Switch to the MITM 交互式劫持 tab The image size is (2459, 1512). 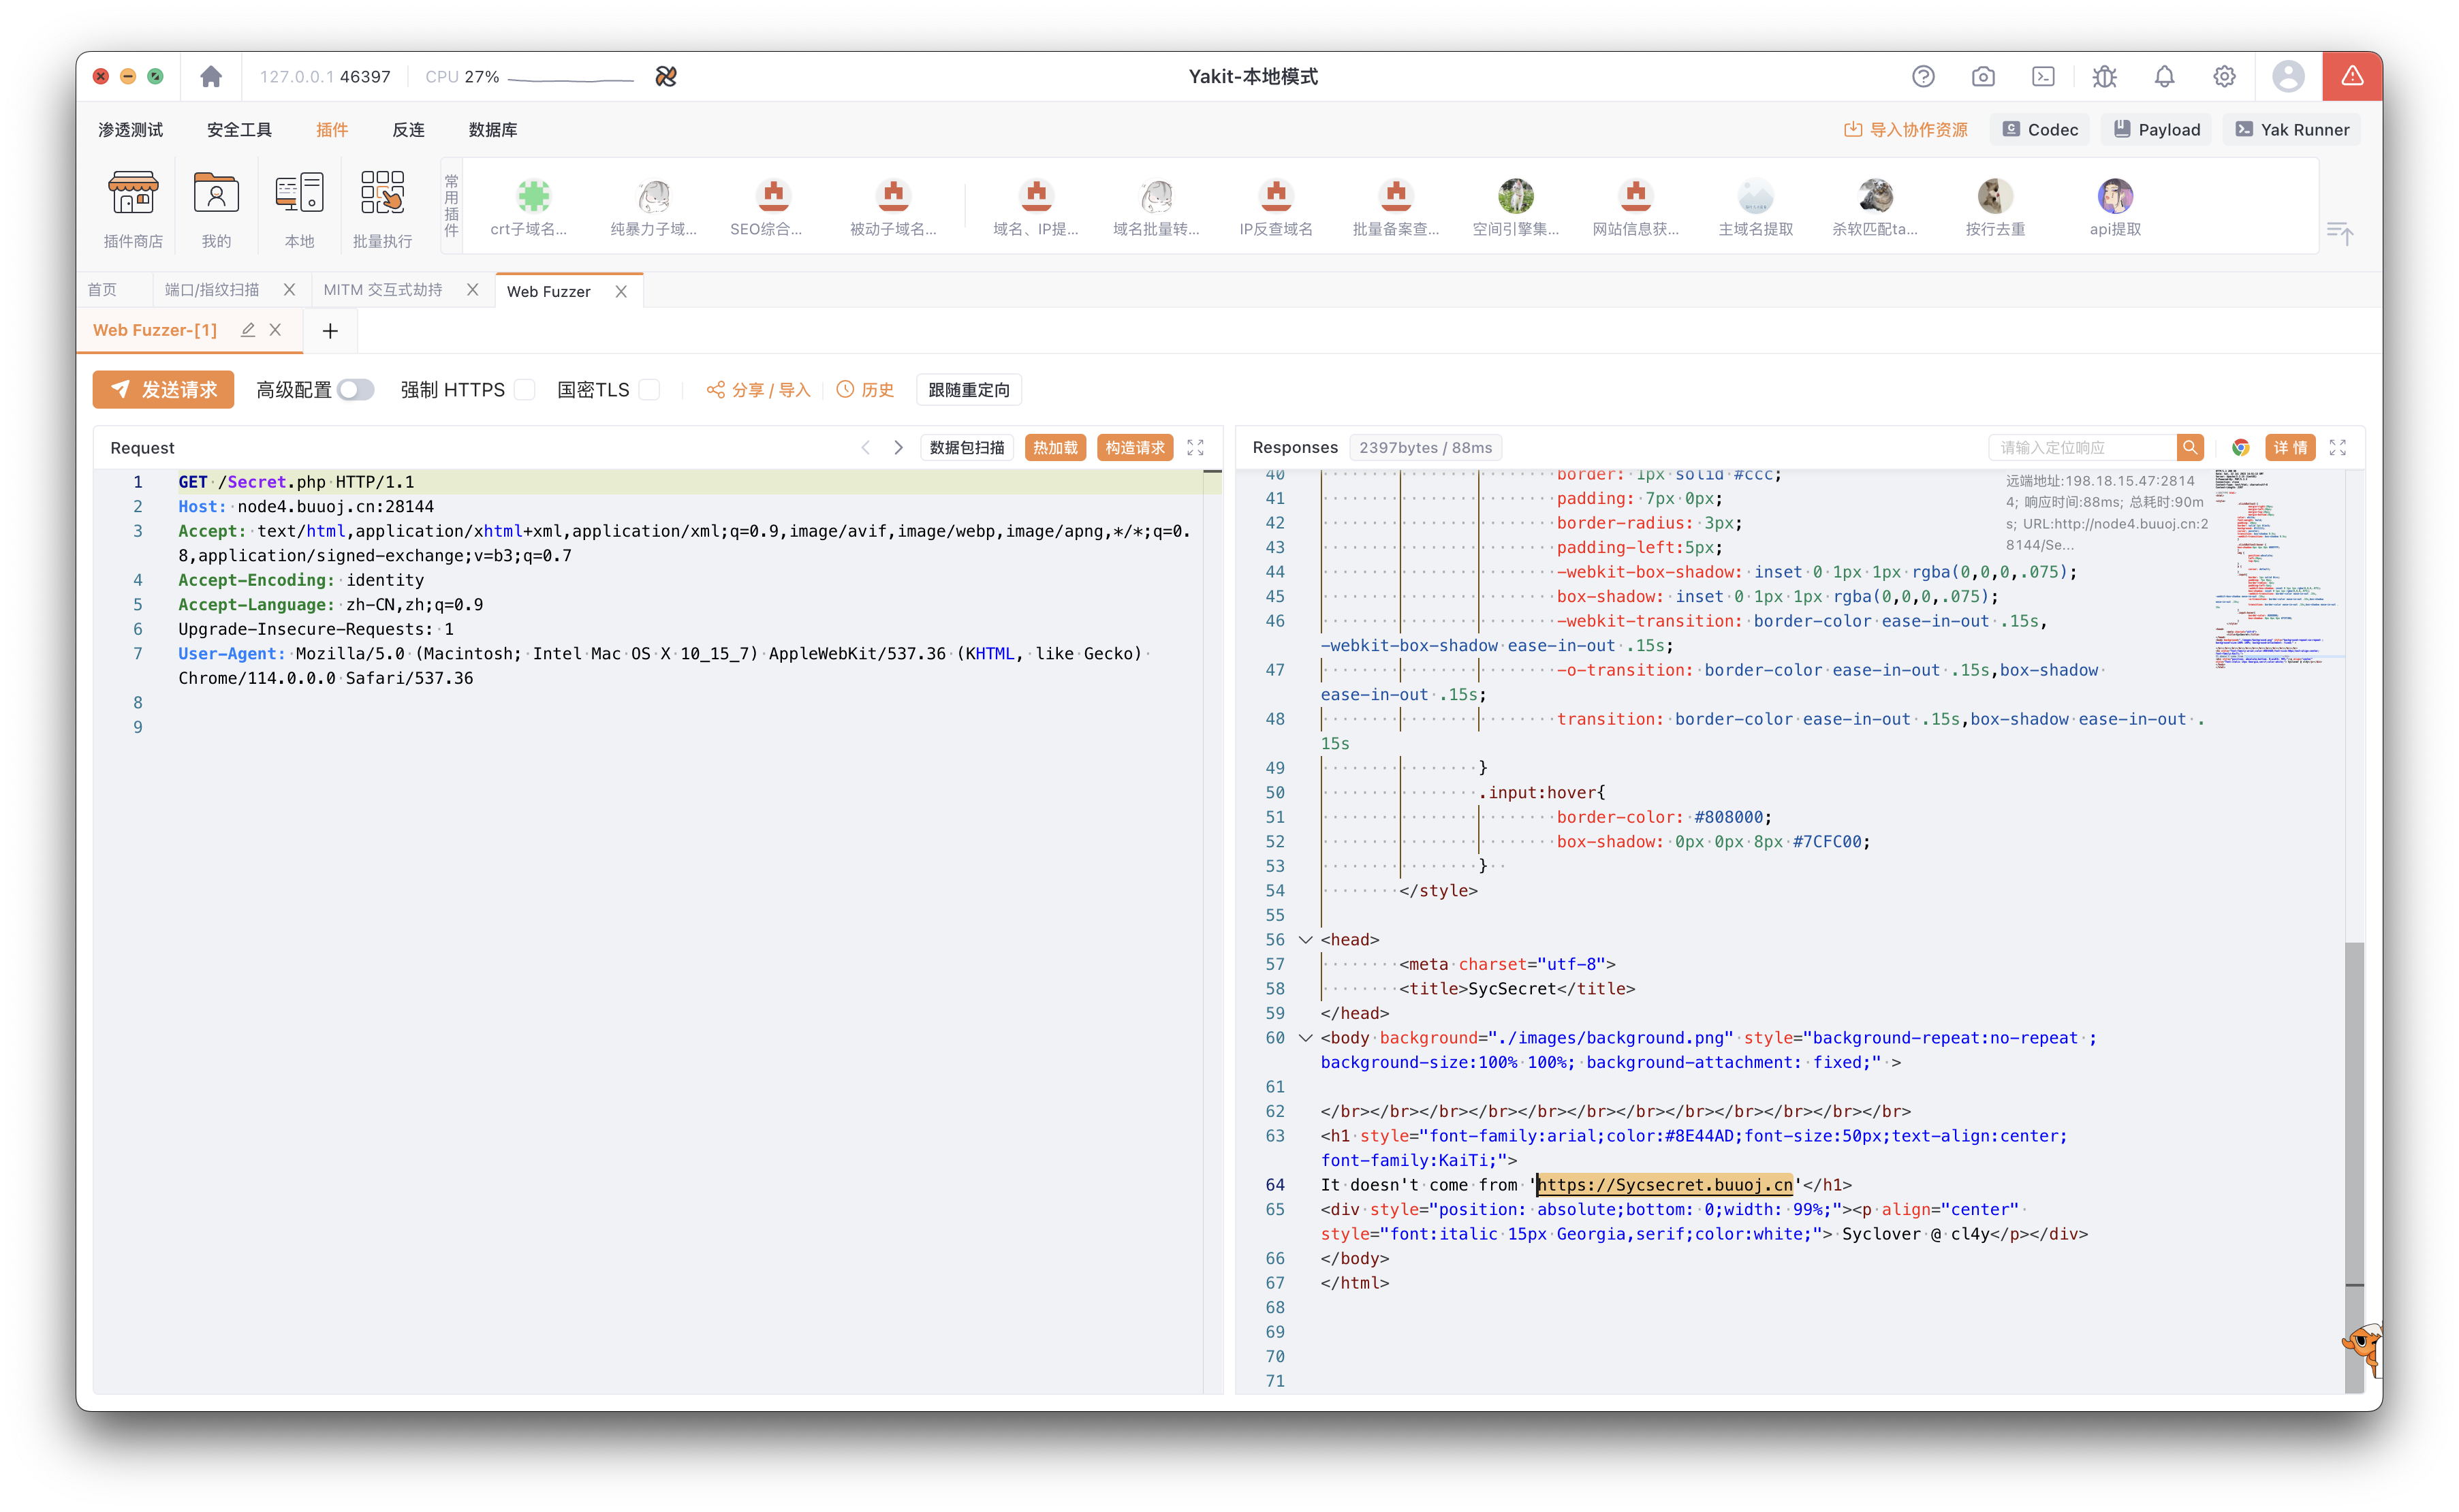click(383, 290)
